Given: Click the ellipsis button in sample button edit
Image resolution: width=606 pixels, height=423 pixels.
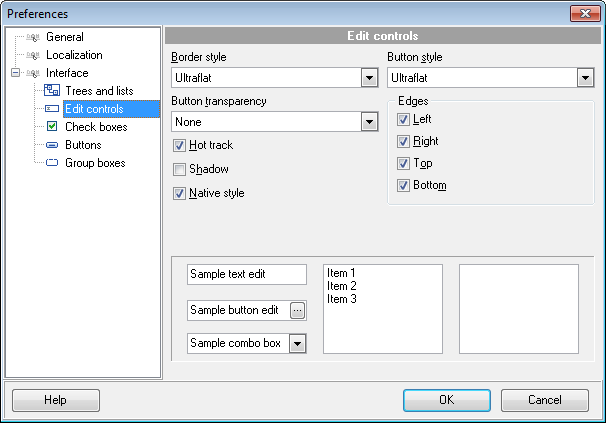Looking at the screenshot, I should pos(297,310).
